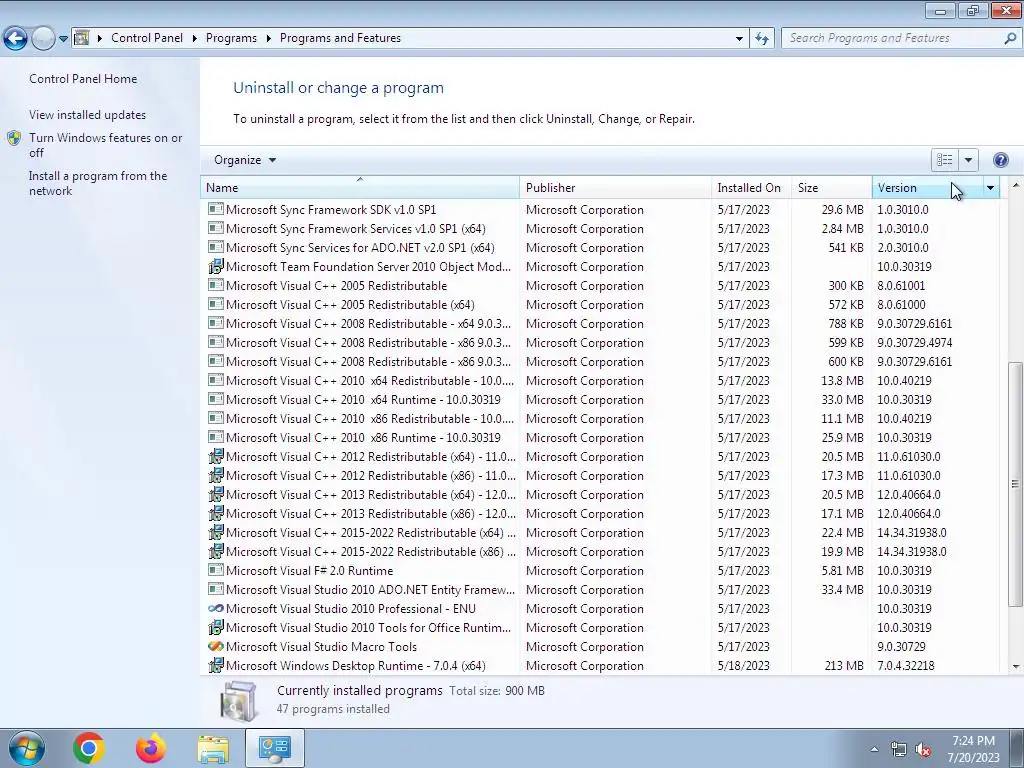Sort list by Installed On column
This screenshot has height=768, width=1024.
[x=751, y=187]
